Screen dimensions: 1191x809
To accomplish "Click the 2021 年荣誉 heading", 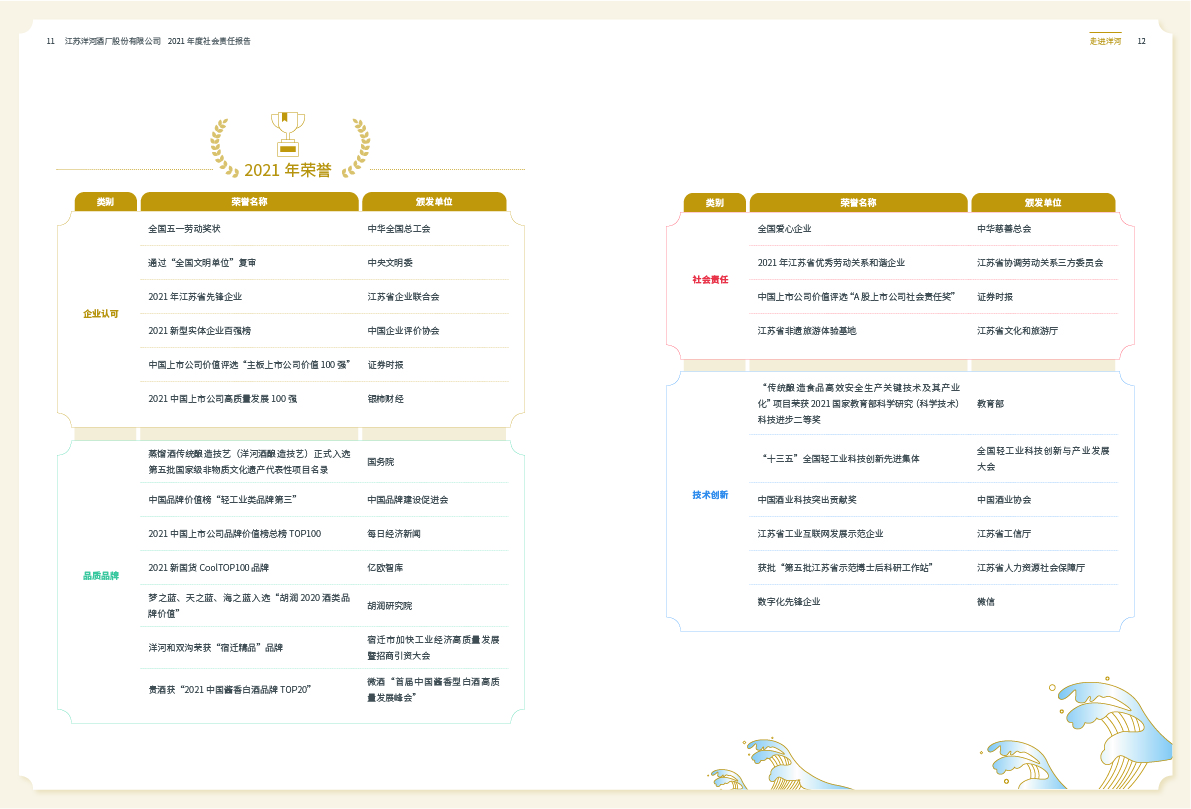I will (288, 171).
